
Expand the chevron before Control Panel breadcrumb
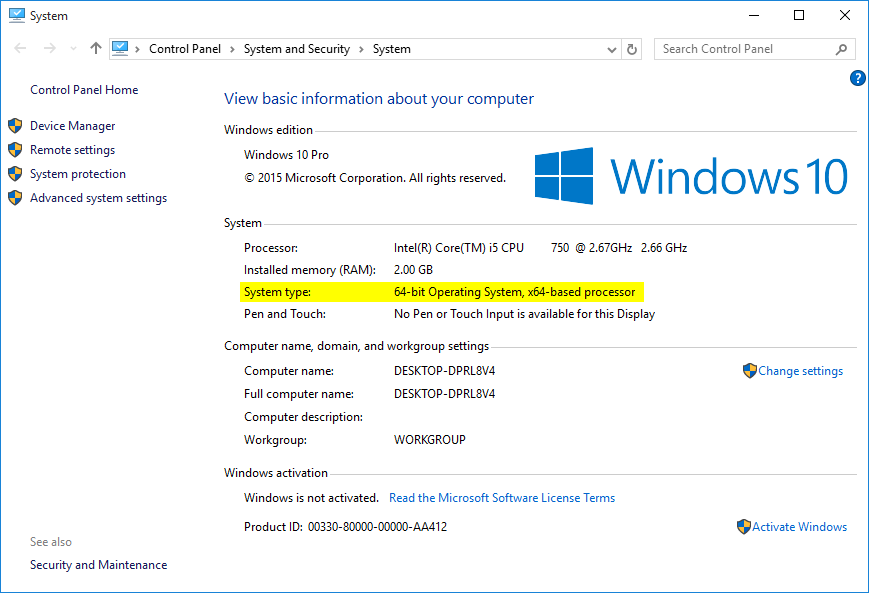(x=137, y=49)
